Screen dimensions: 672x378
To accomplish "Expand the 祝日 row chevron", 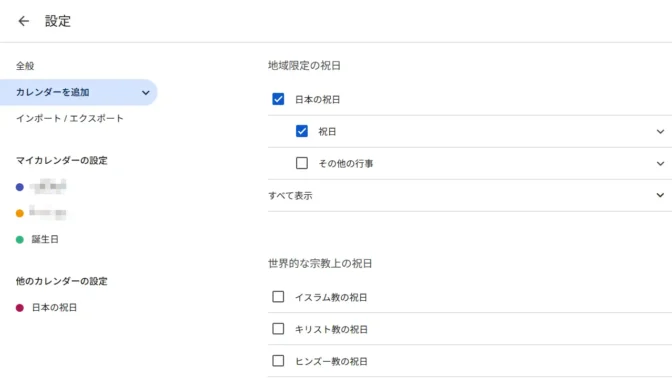I will 660,132.
